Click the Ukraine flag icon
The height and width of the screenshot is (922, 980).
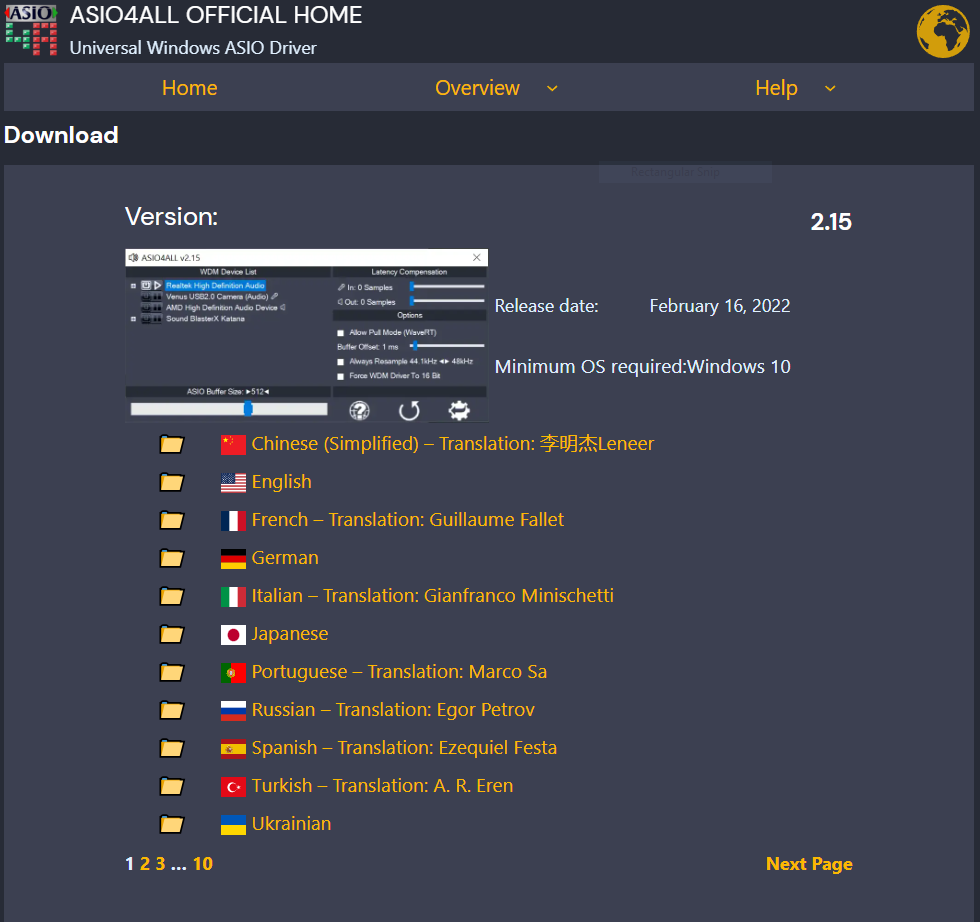233,825
